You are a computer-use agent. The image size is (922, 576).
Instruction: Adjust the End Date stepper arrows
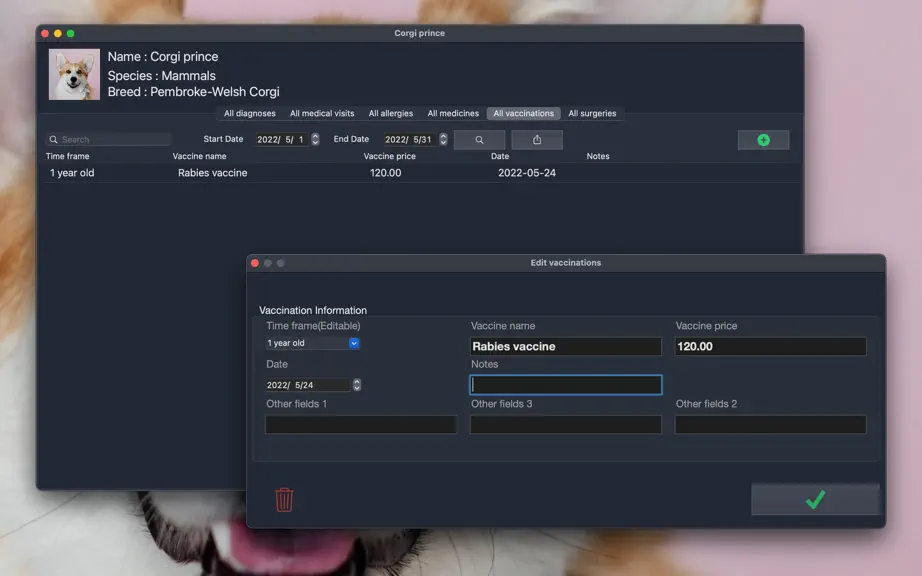click(x=443, y=139)
